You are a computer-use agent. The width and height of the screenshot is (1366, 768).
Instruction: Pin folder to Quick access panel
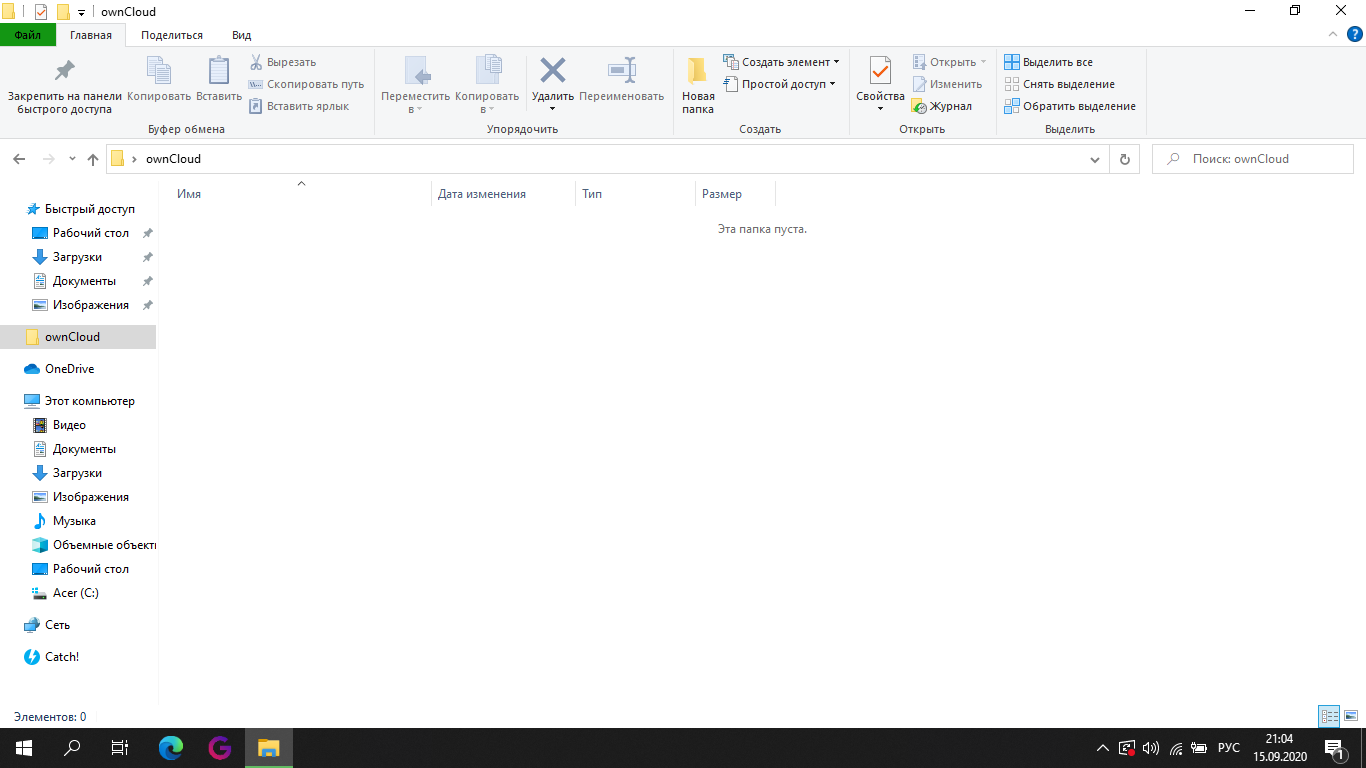pos(65,86)
